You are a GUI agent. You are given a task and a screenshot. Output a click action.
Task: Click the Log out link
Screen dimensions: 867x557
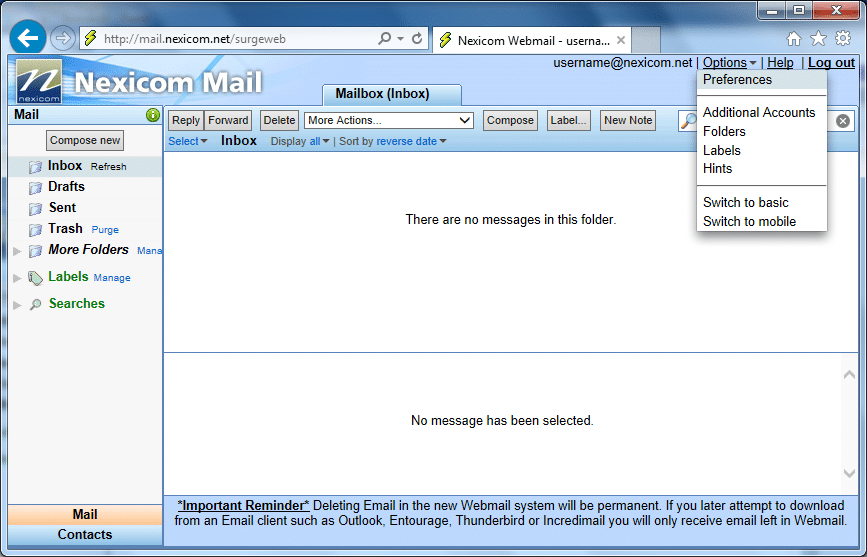(x=831, y=63)
